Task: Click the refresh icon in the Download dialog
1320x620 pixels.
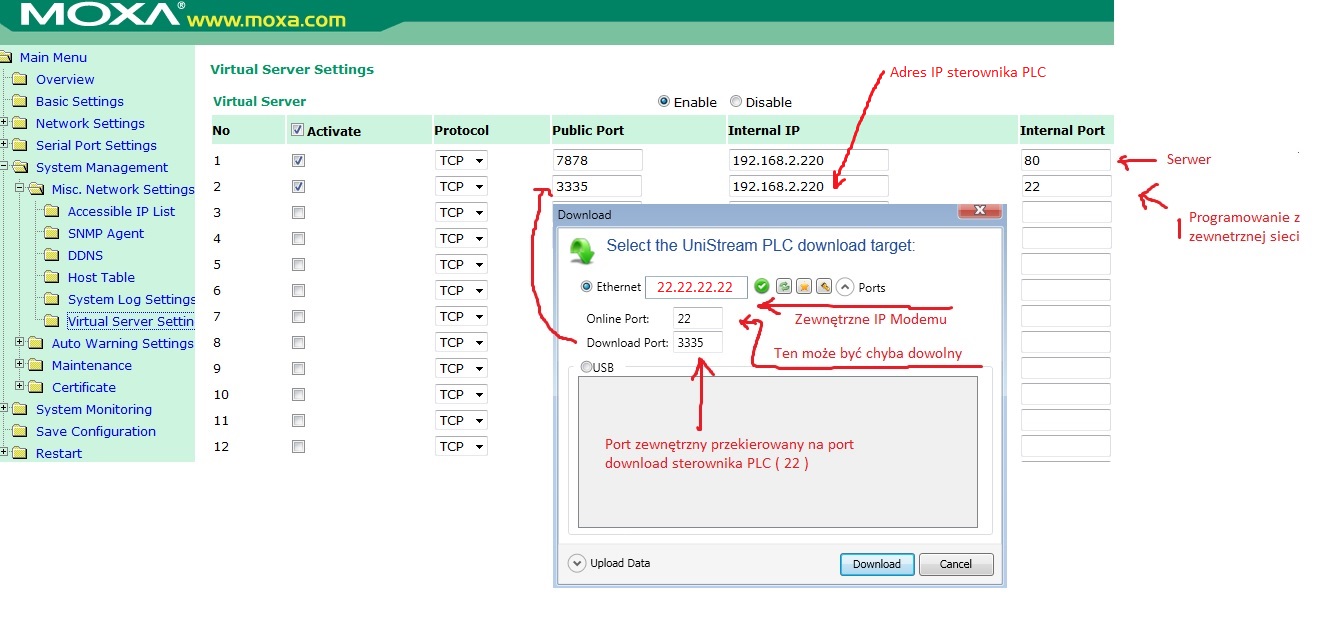Action: click(x=784, y=287)
